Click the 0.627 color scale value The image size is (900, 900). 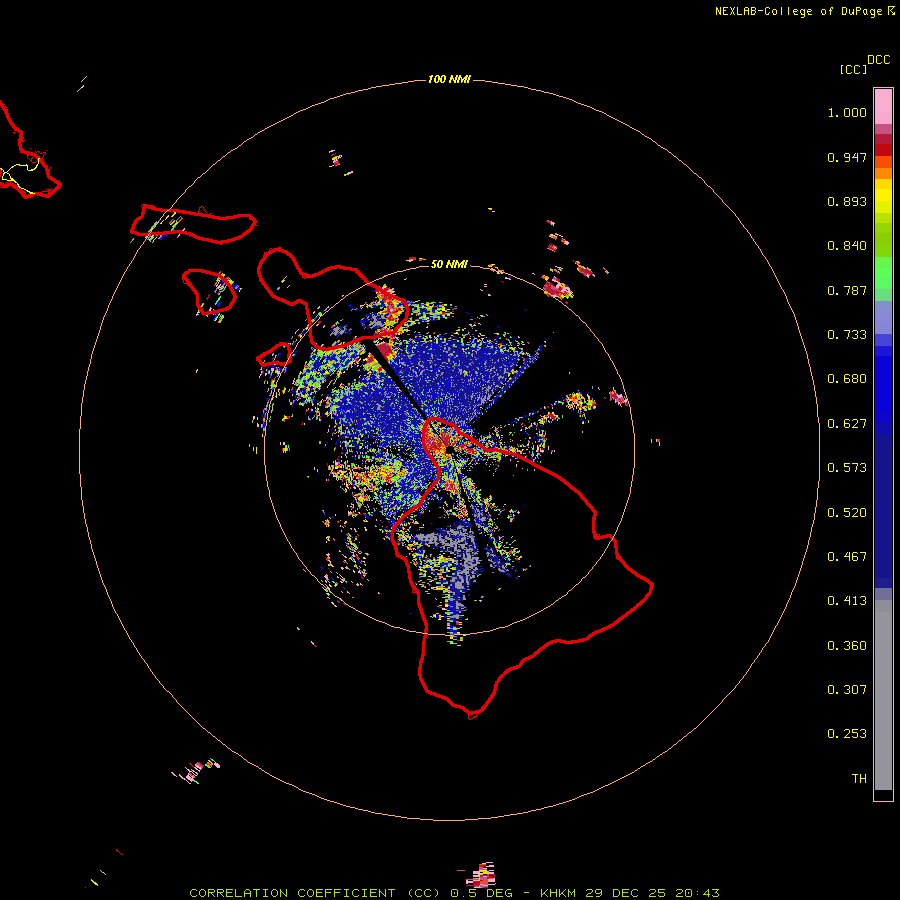click(x=847, y=424)
